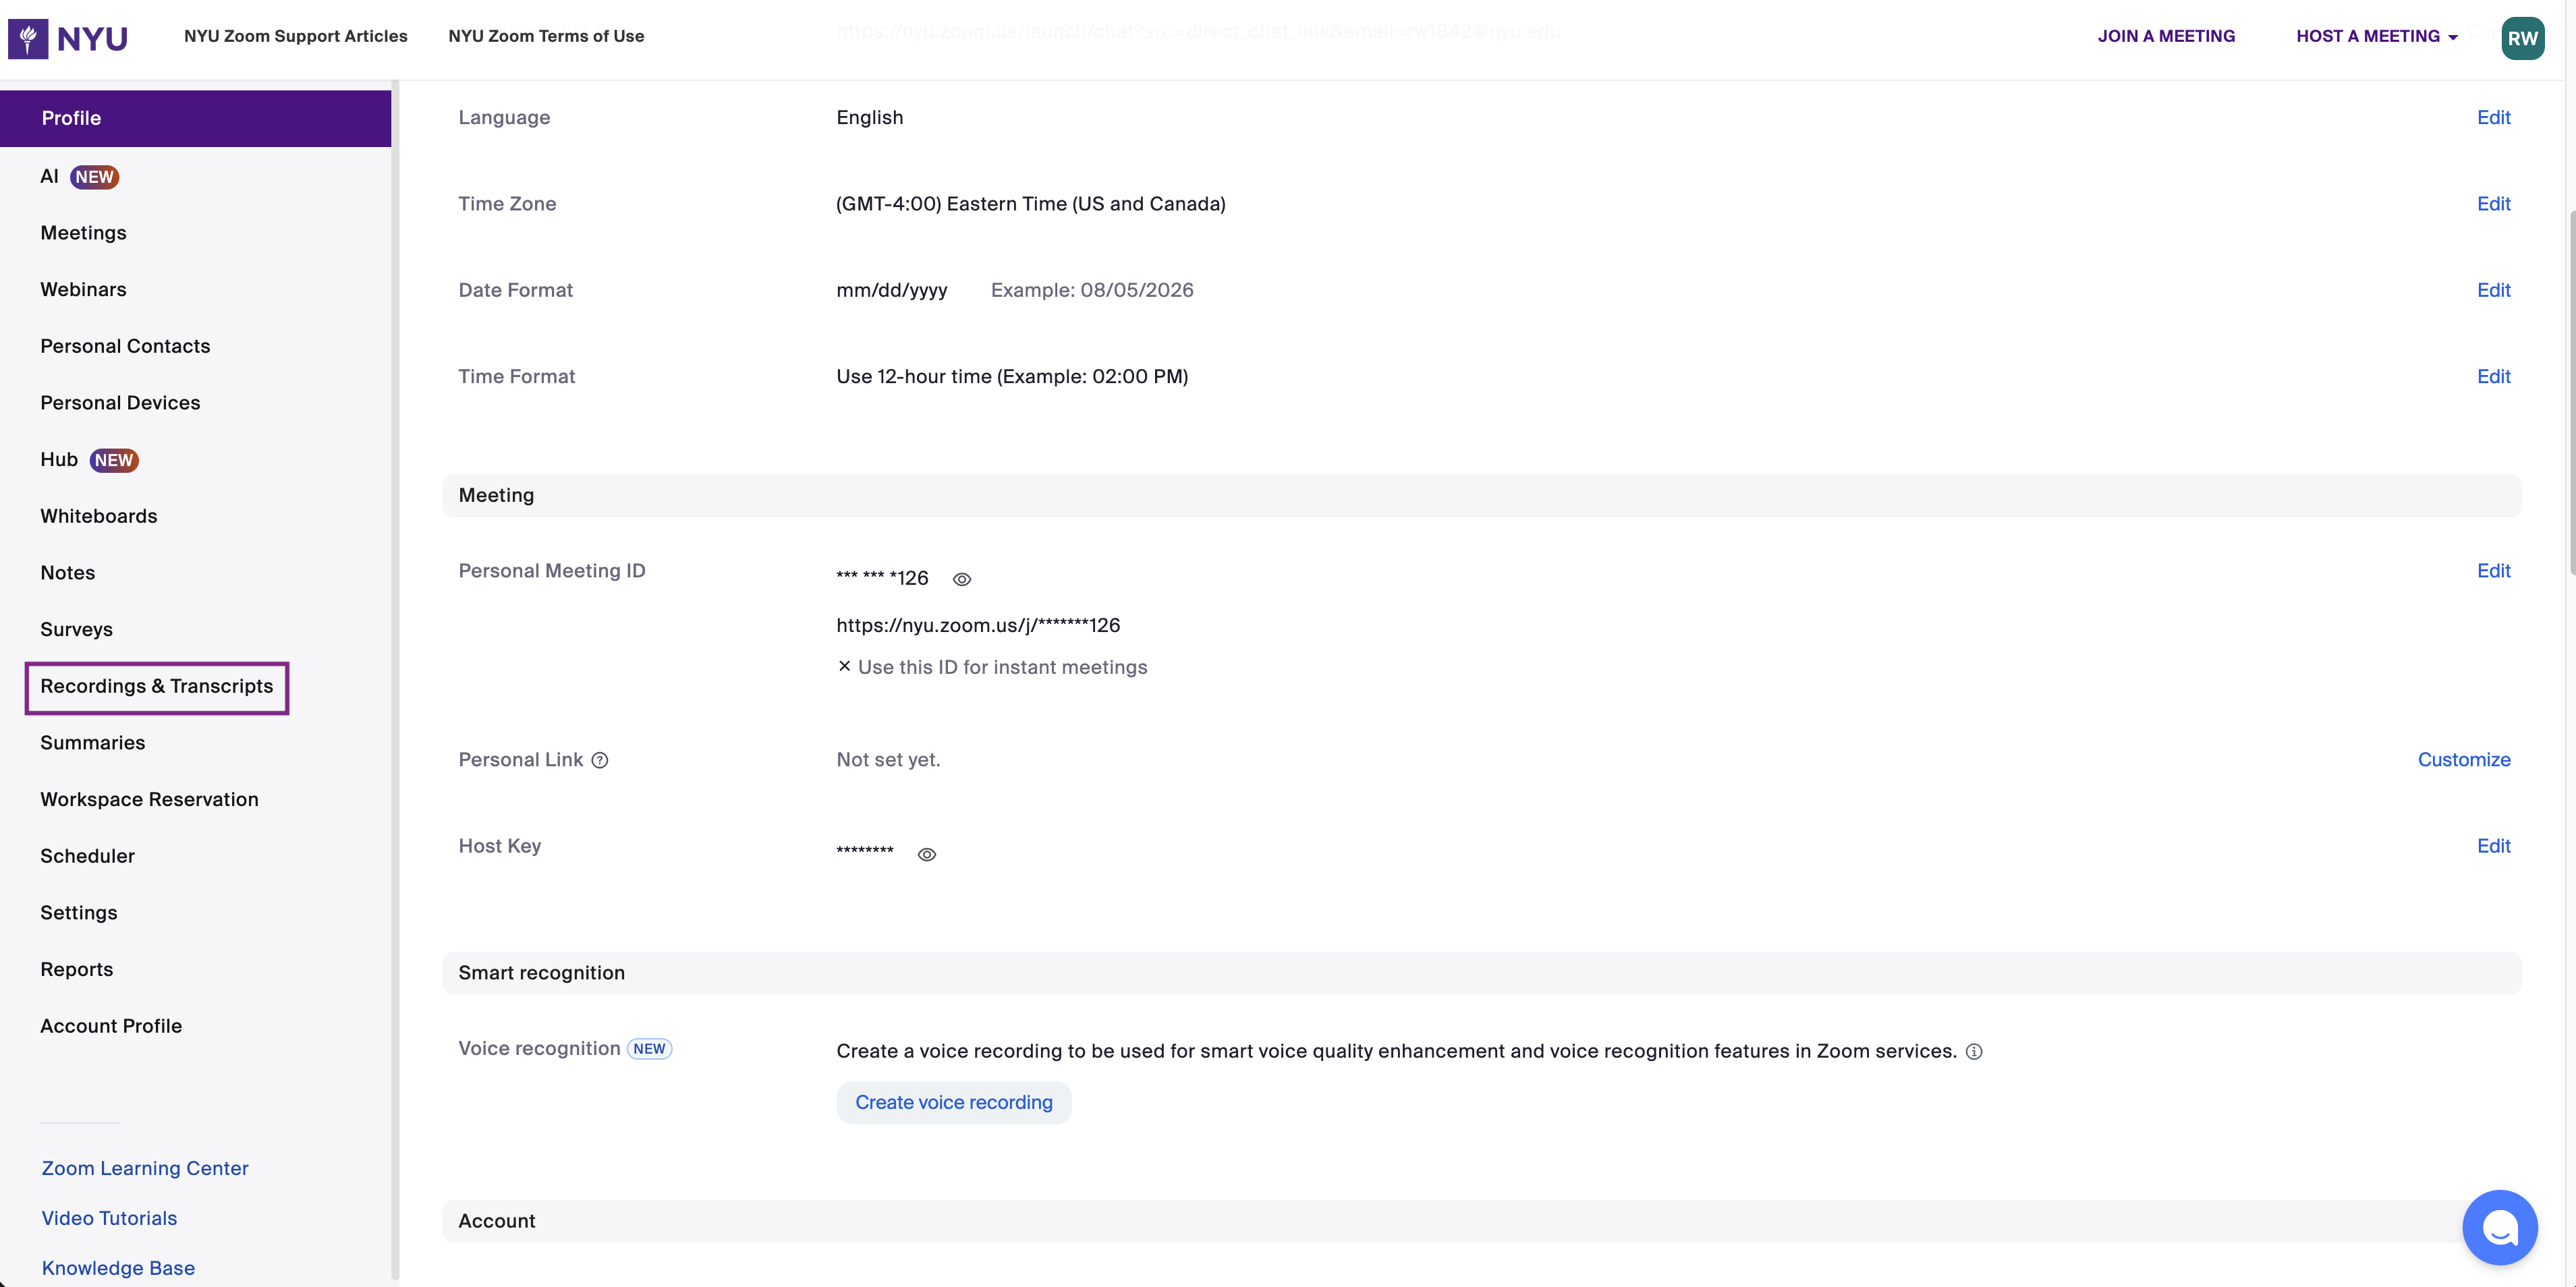Click the mm/dd/yyyy date format value
Image resolution: width=2576 pixels, height=1287 pixels.
coord(891,290)
